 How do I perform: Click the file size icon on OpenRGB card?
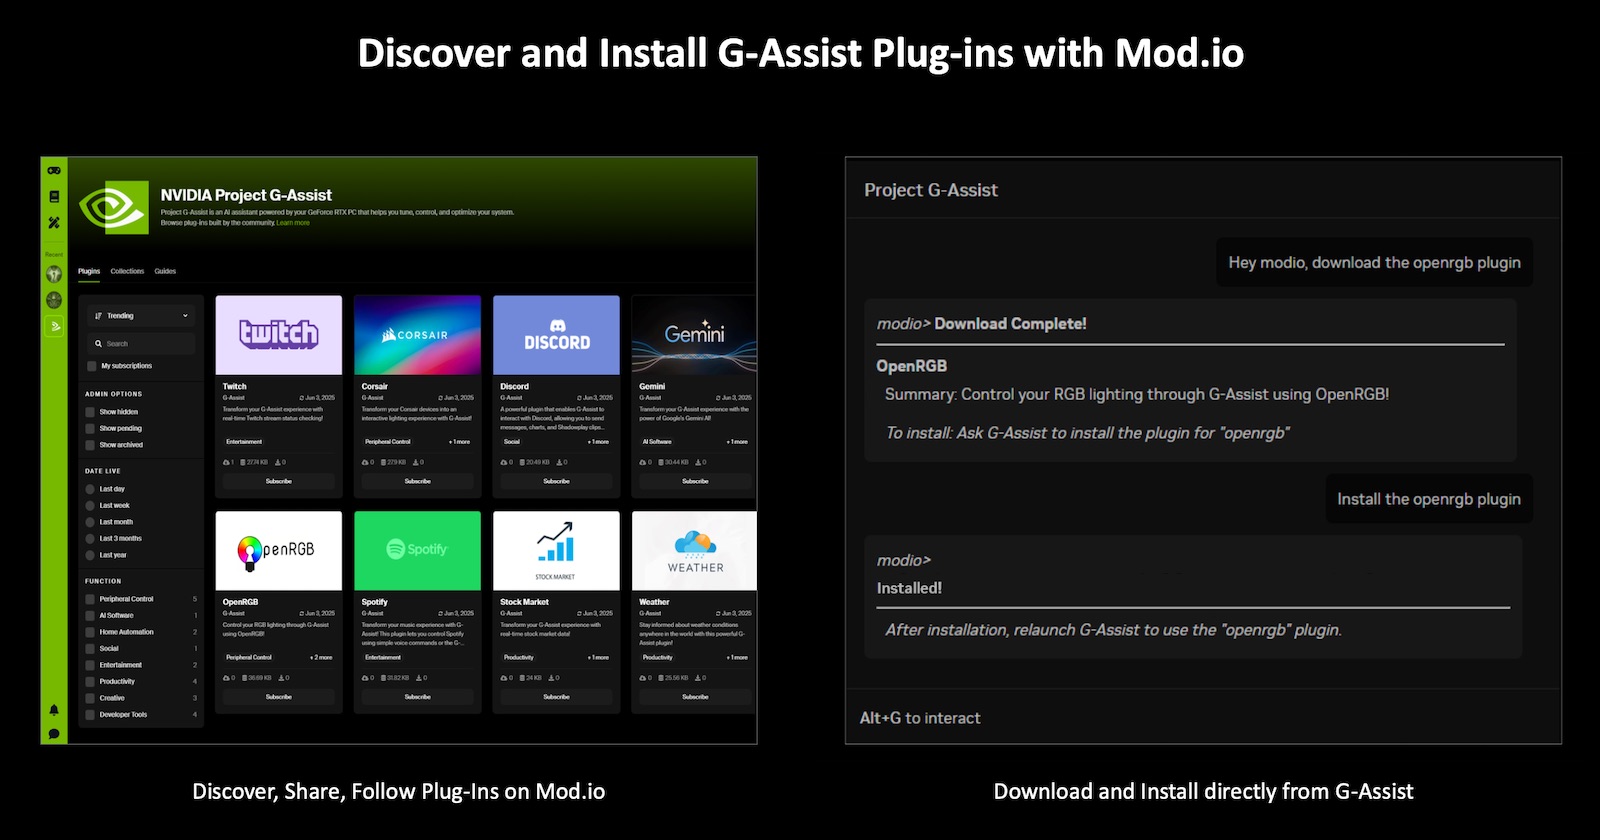coord(244,678)
